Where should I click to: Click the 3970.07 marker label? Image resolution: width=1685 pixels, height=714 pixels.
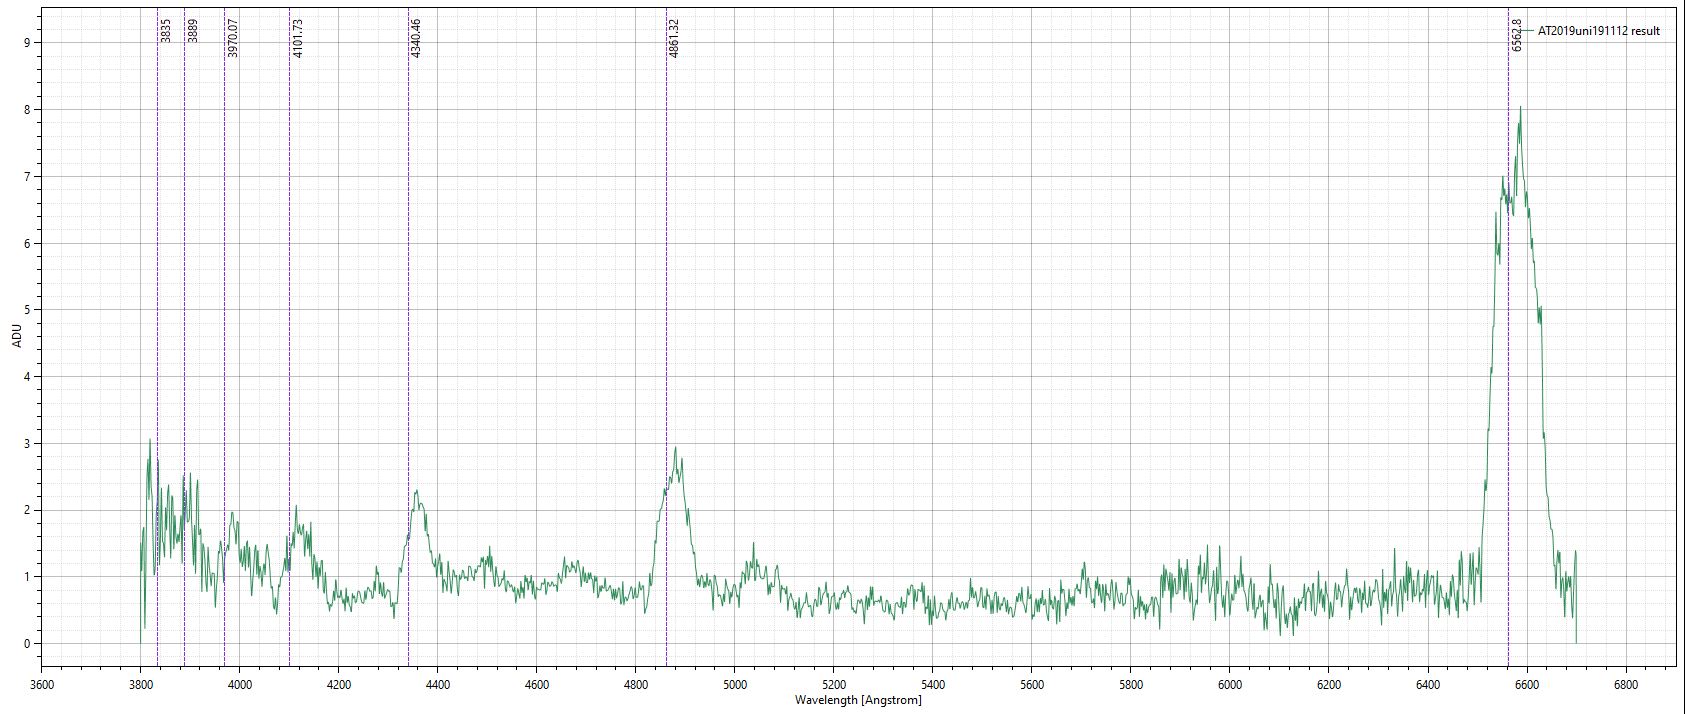pyautogui.click(x=233, y=38)
